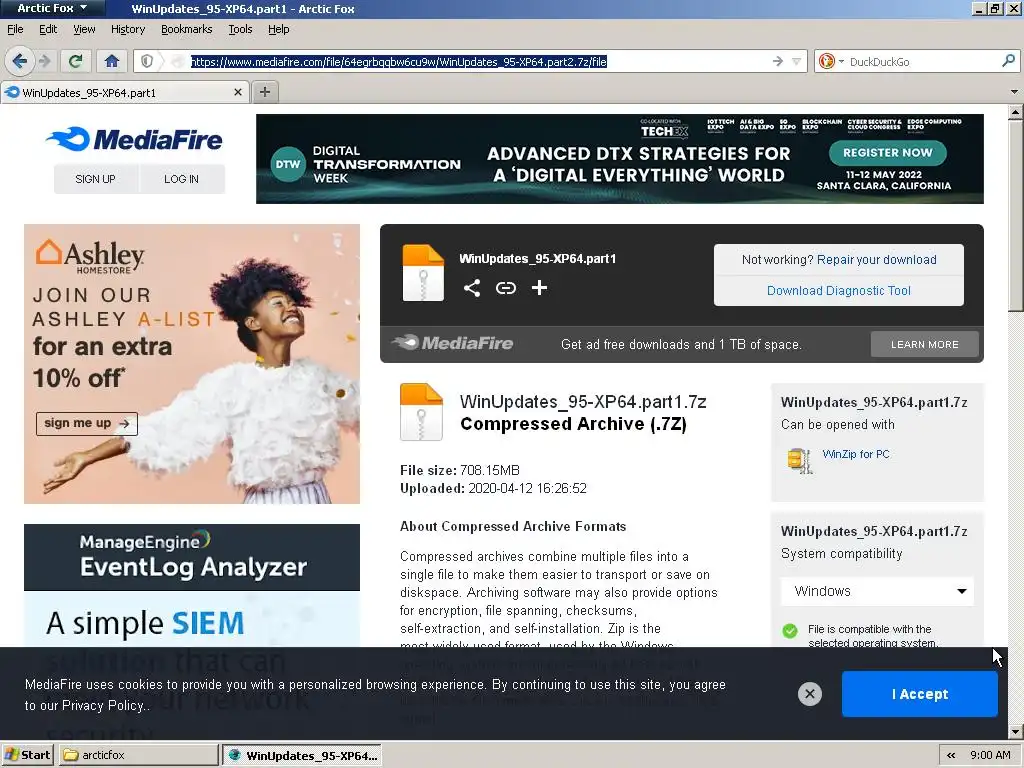Image resolution: width=1024 pixels, height=768 pixels.
Task: Click the archive icon beside Compressed Archive heading
Action: (421, 412)
